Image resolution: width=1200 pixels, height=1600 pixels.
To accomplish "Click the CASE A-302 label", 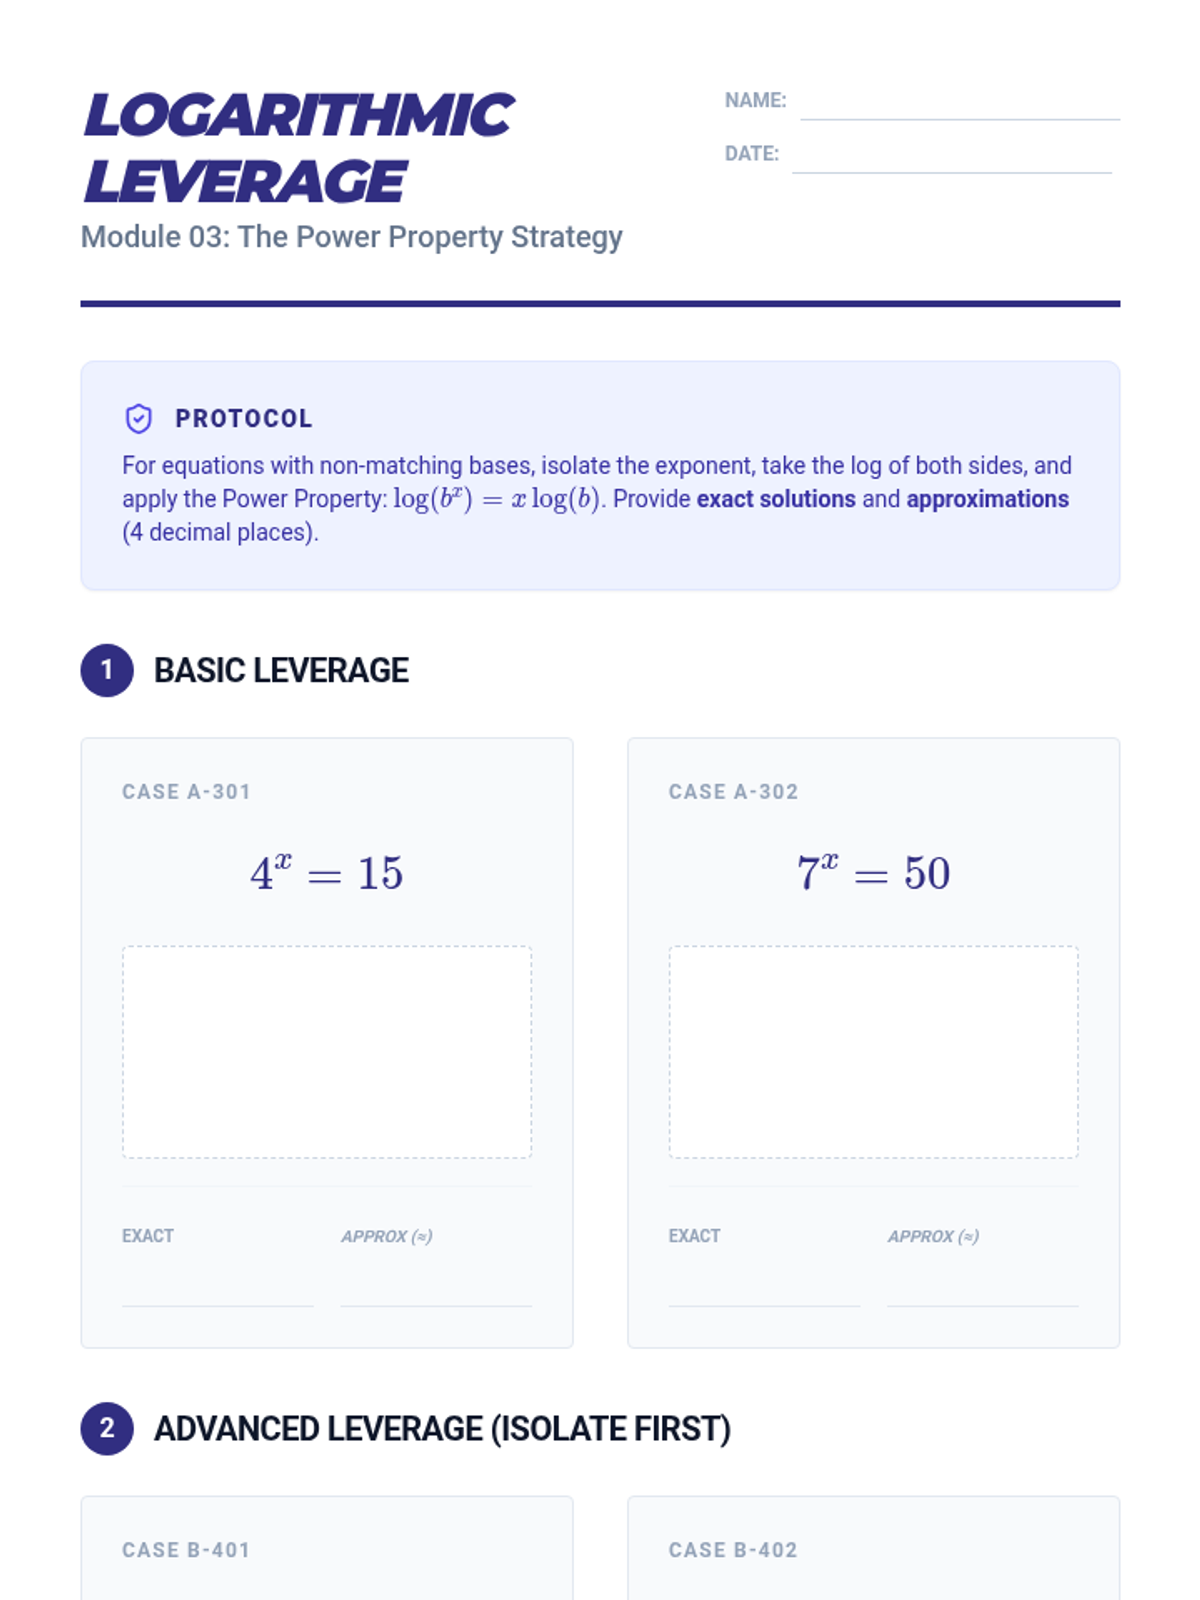I will [733, 792].
